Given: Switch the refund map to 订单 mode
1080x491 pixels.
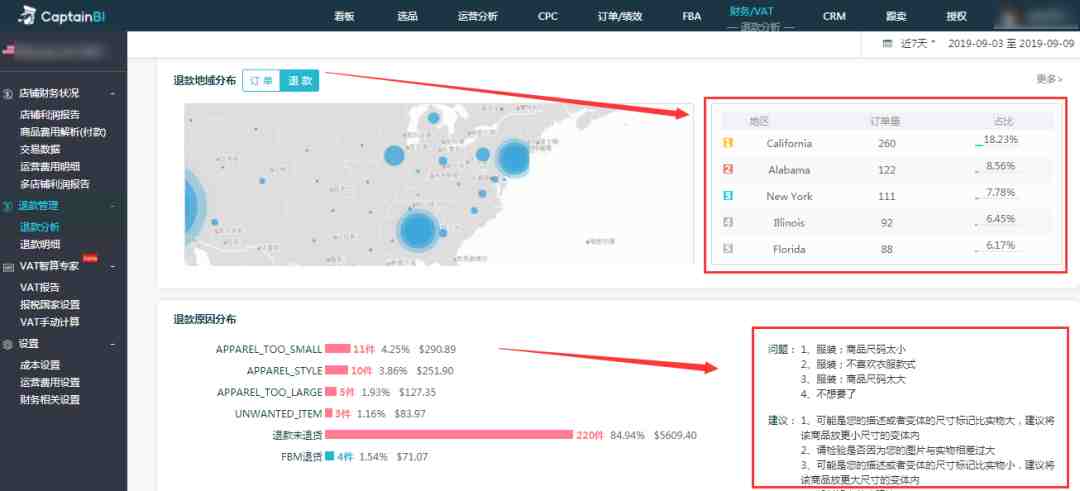Looking at the screenshot, I should click(261, 81).
